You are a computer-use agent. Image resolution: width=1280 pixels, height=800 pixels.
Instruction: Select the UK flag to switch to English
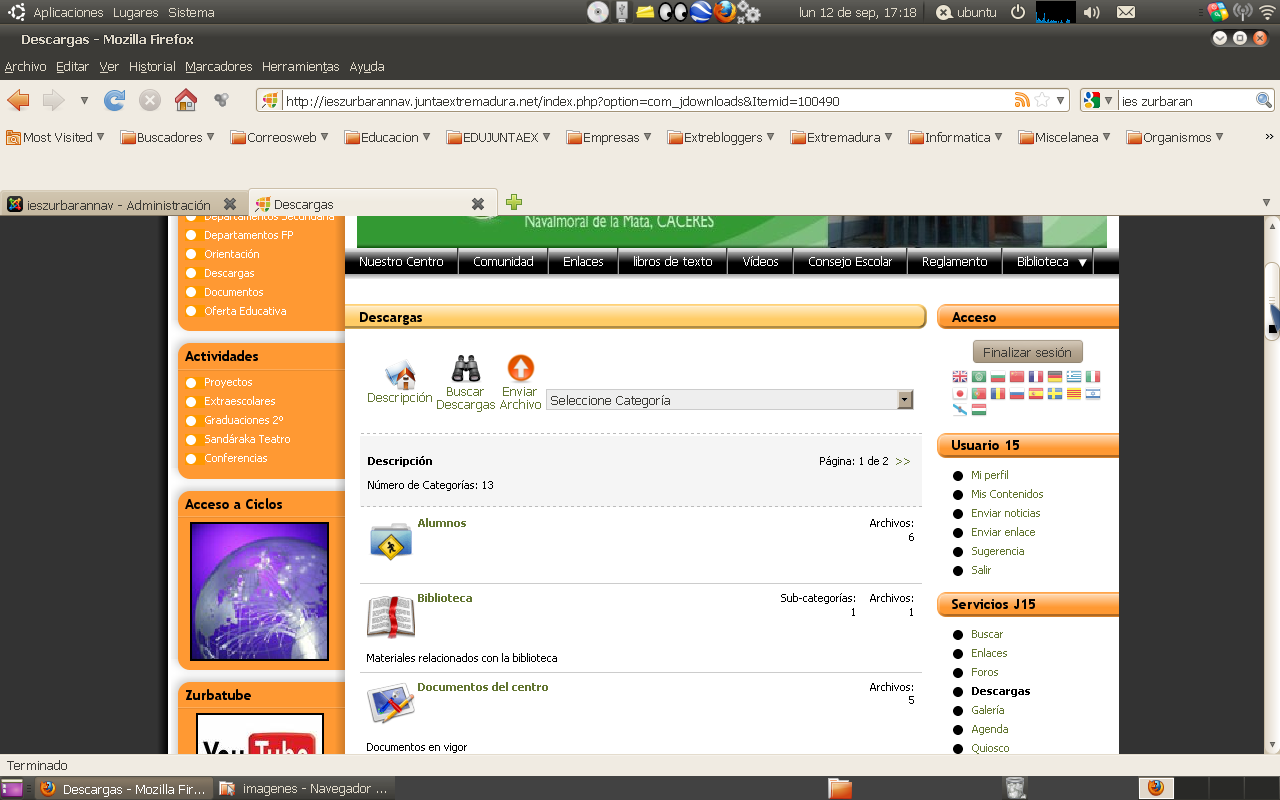[x=960, y=376]
